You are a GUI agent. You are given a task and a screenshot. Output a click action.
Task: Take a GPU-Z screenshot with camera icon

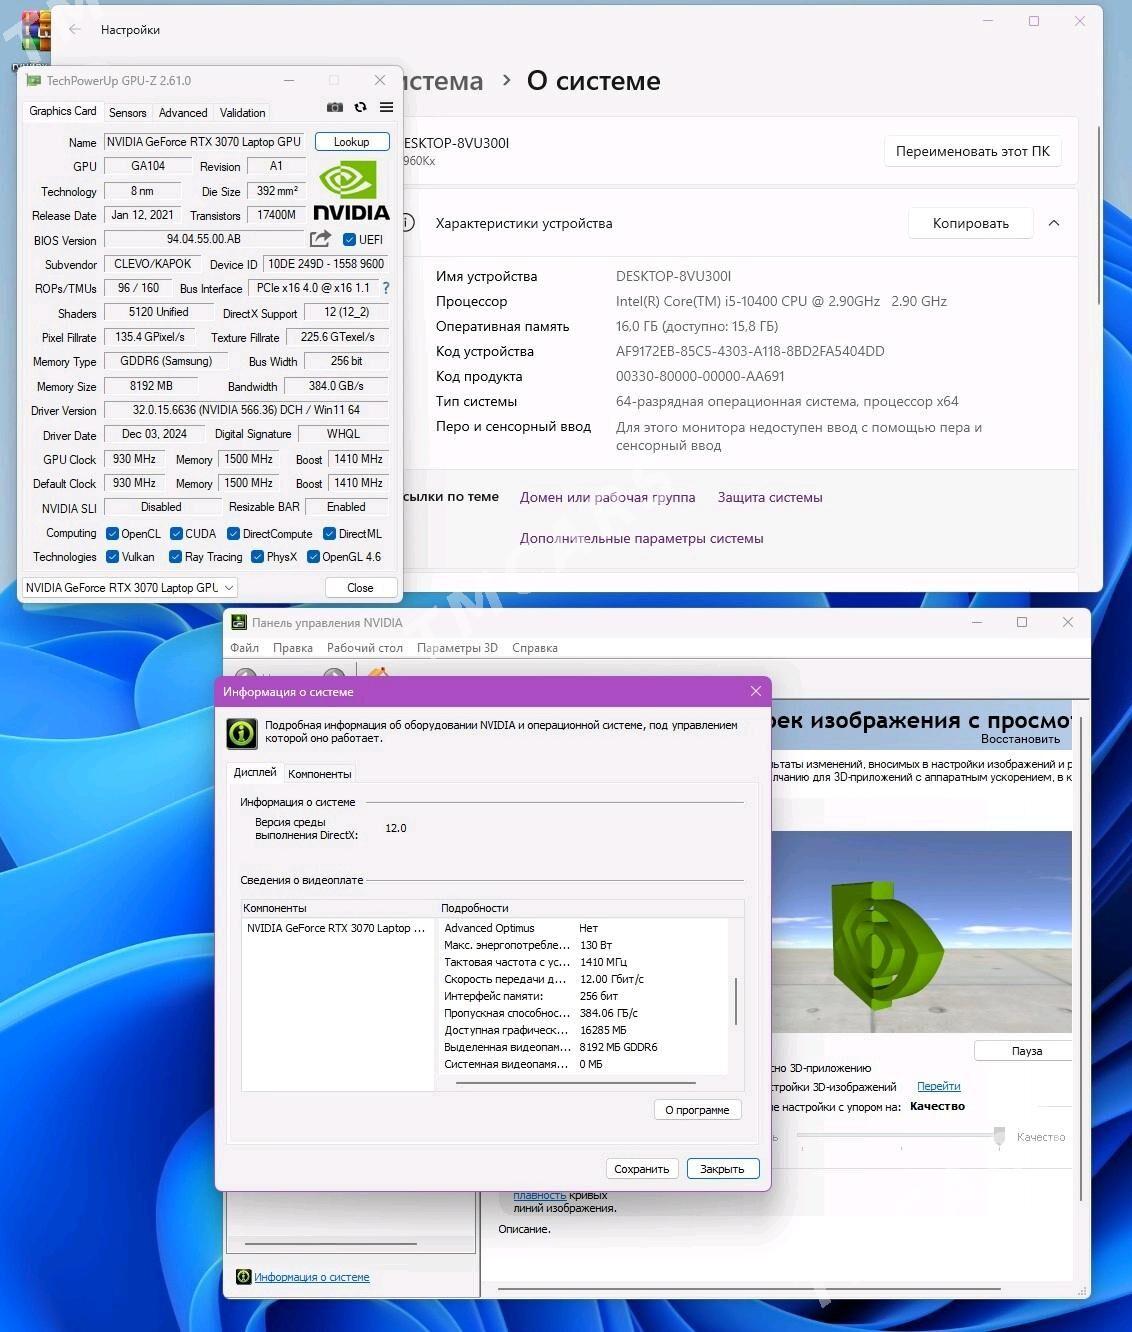(335, 107)
